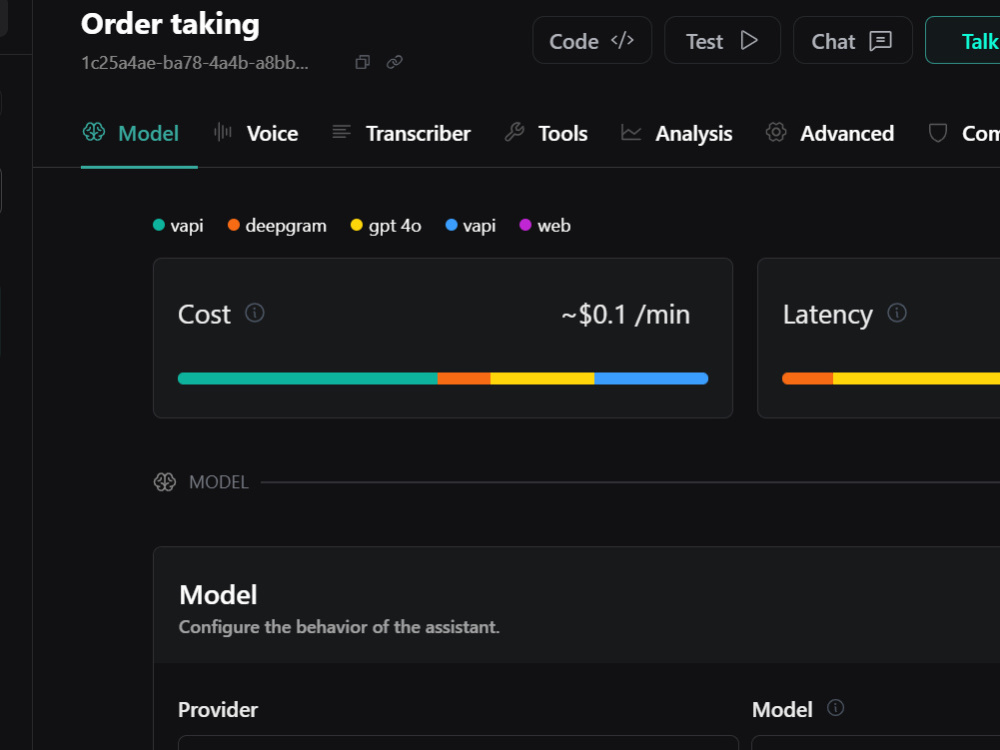Click the gpt 4o legend label
1000x750 pixels.
point(395,226)
